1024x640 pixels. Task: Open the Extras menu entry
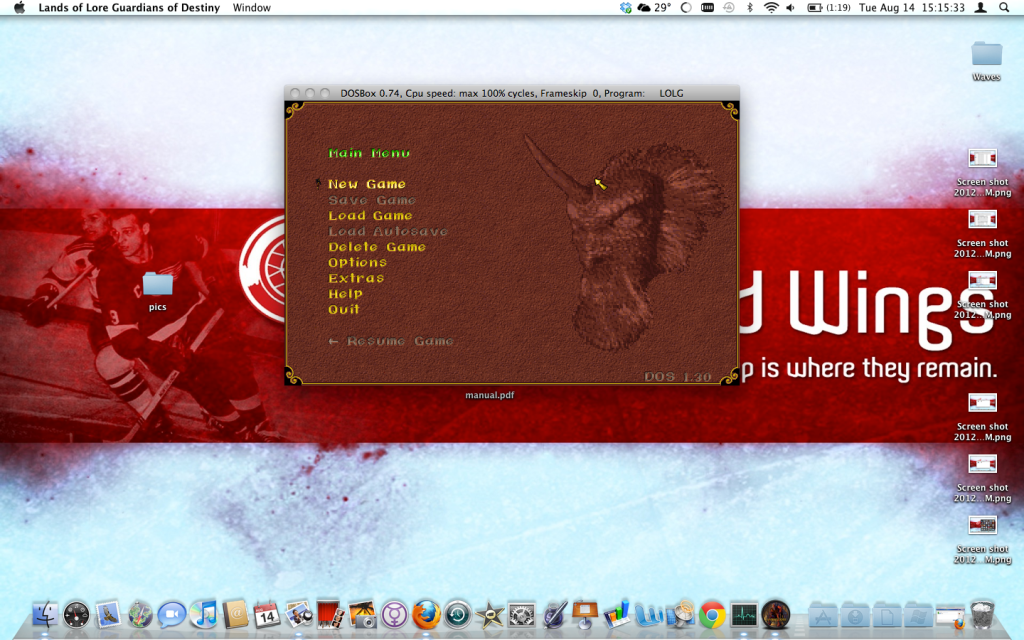point(356,278)
